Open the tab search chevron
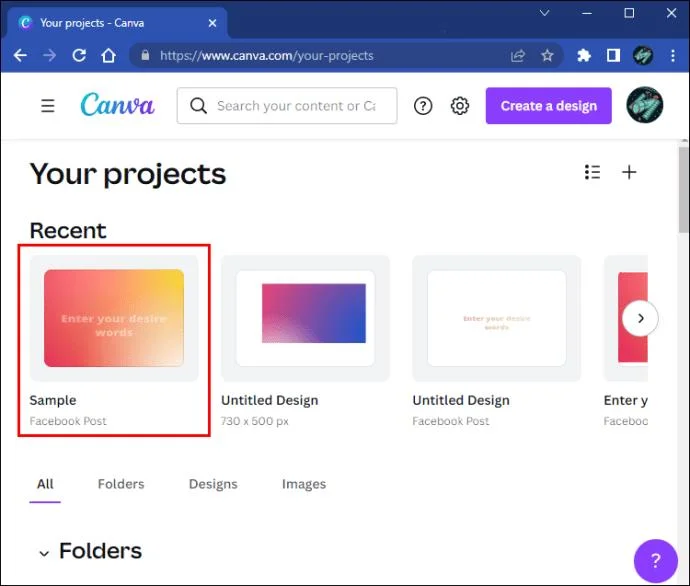The height and width of the screenshot is (586, 690). (544, 13)
